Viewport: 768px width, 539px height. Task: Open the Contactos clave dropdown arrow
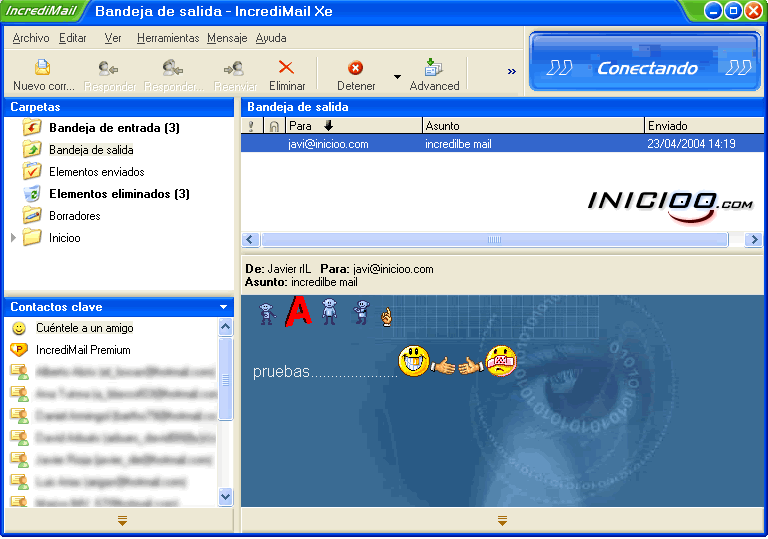click(x=223, y=307)
